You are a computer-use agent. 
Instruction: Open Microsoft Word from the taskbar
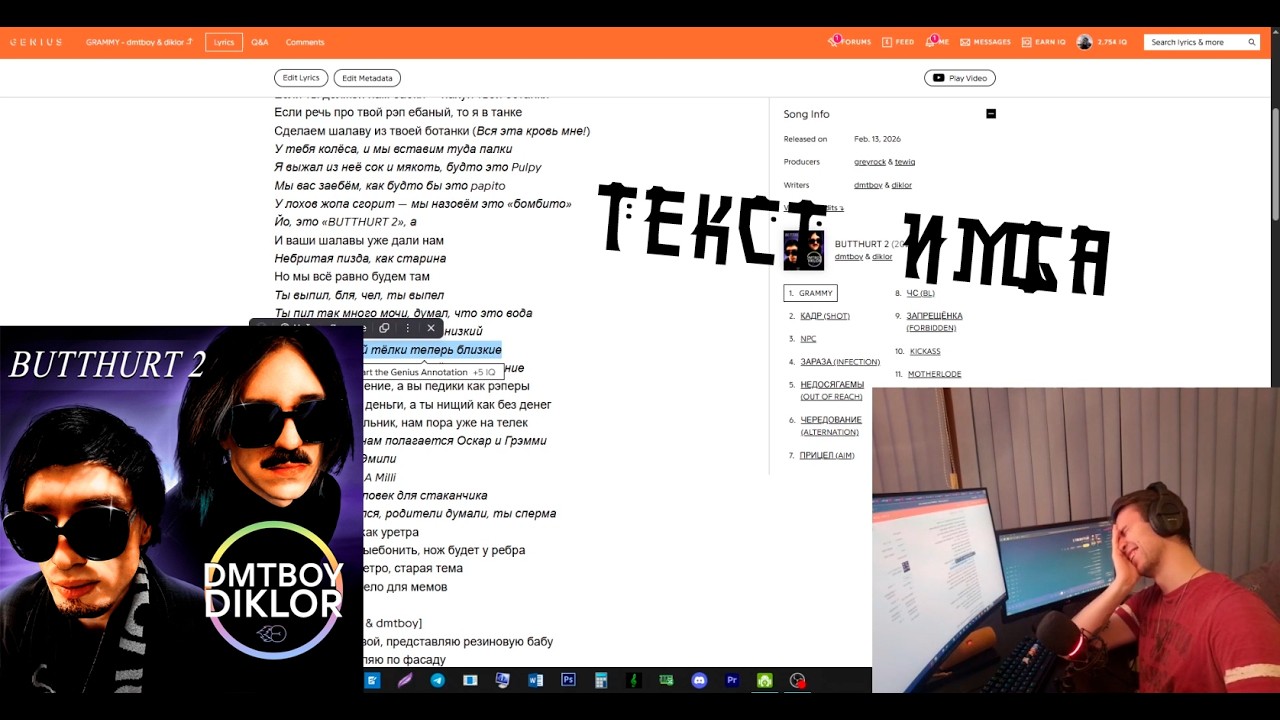coord(535,680)
